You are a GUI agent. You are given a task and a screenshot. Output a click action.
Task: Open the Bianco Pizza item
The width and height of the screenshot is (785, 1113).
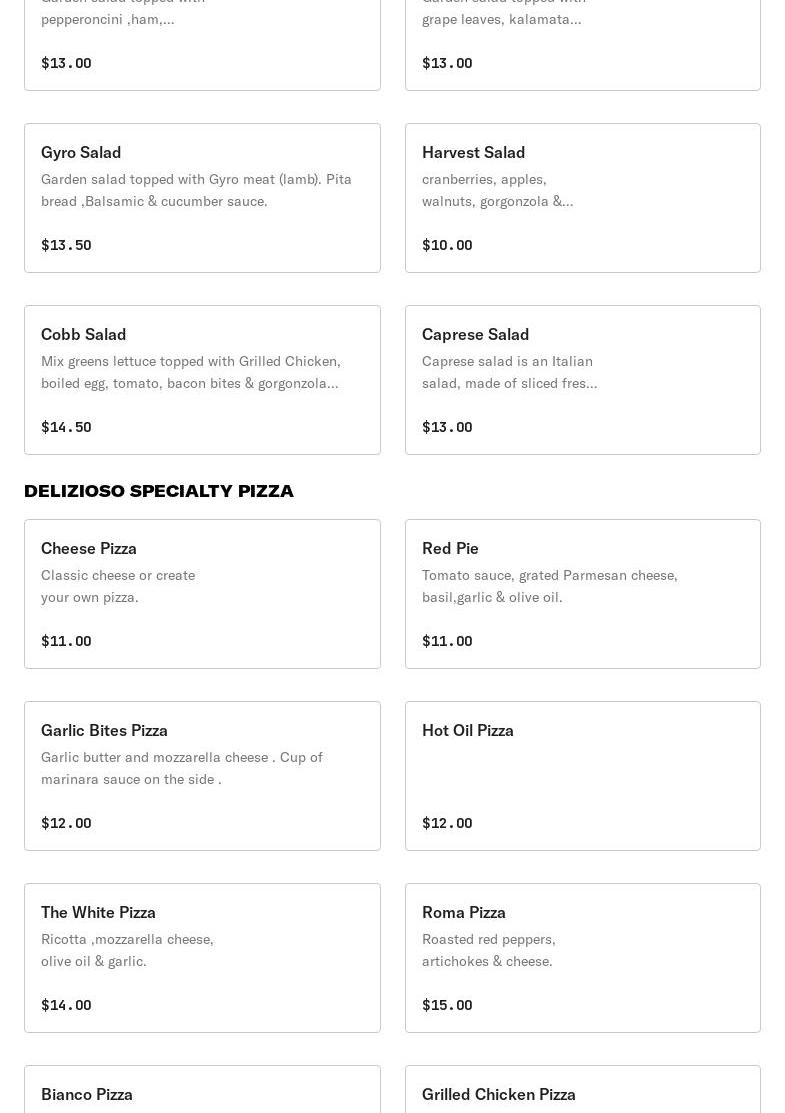87,1093
